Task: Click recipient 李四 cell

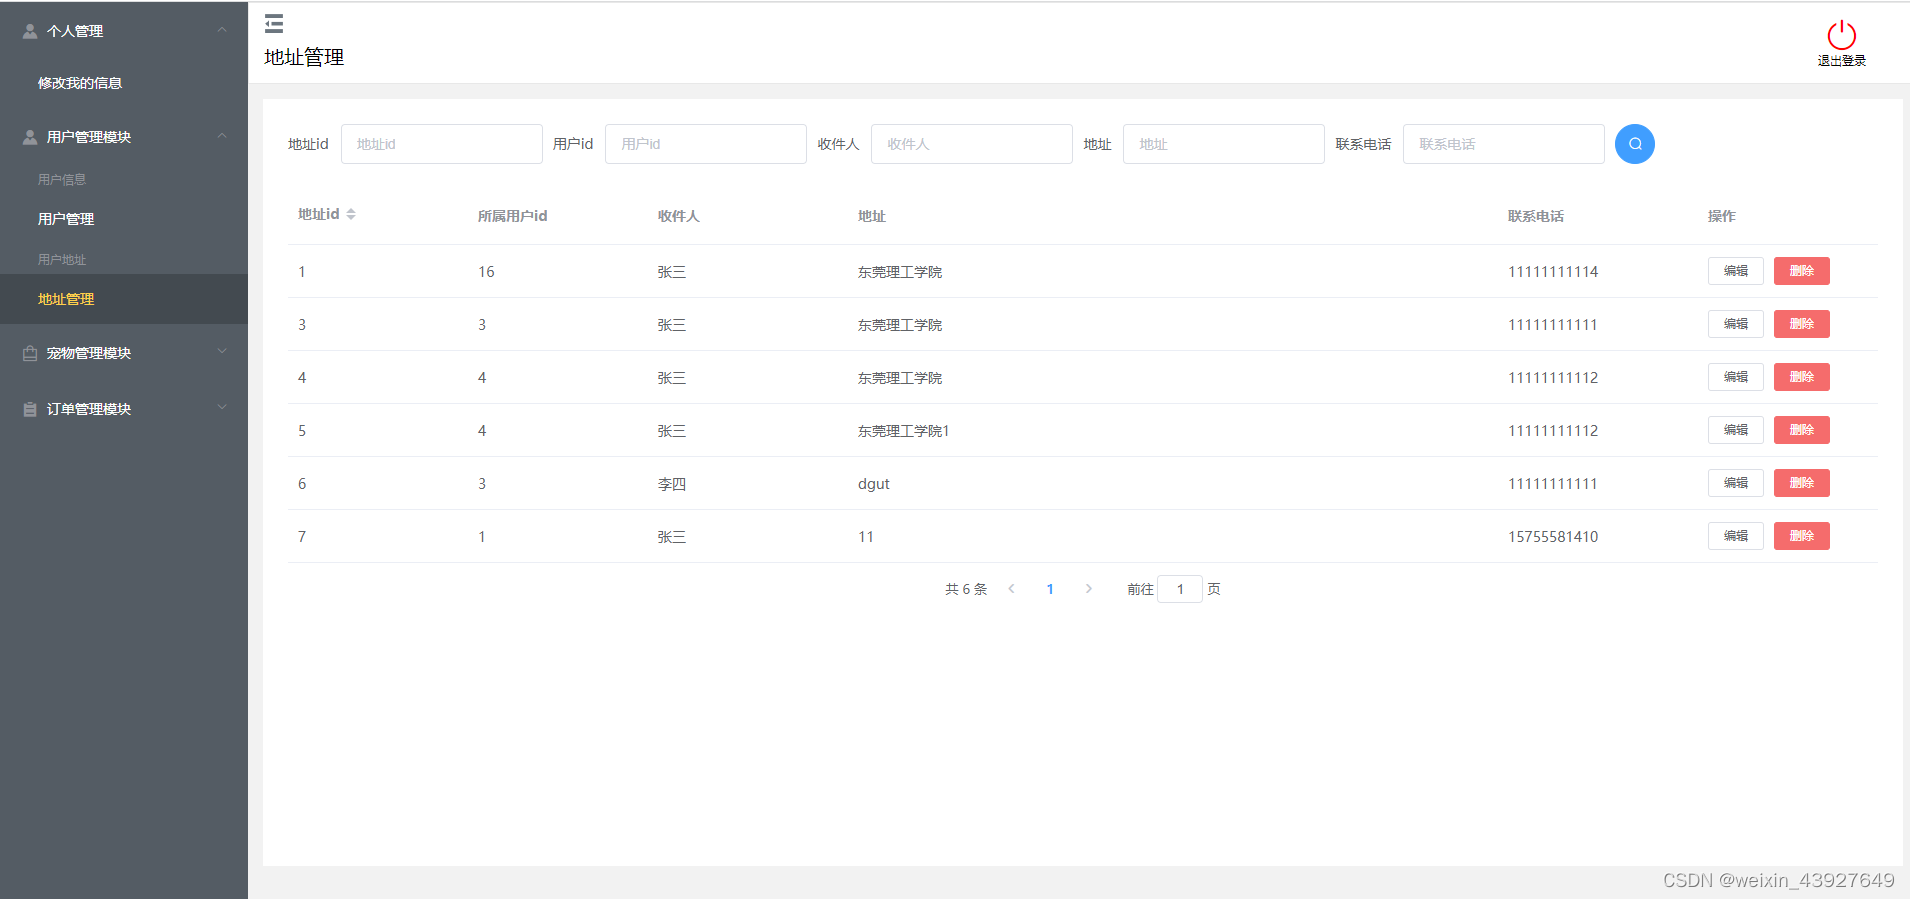Action: [672, 484]
